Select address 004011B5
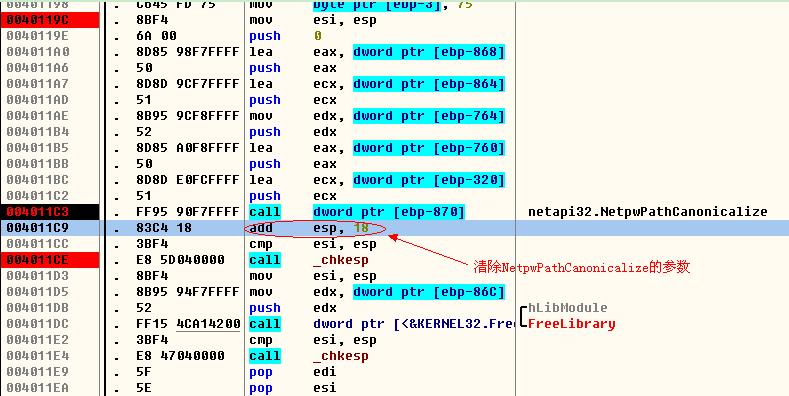This screenshot has height=396, width=789. pos(38,148)
